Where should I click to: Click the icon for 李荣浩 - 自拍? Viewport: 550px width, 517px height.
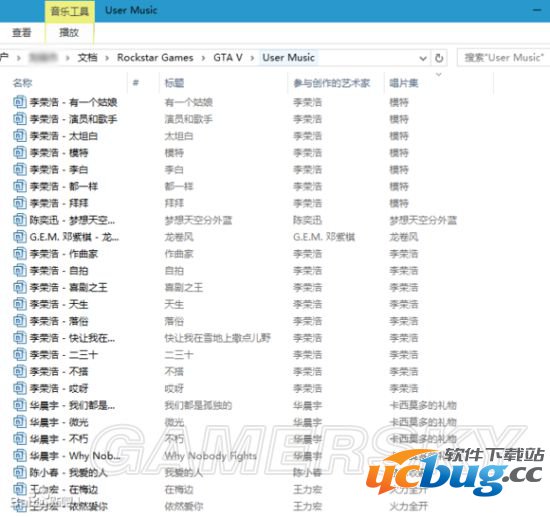[x=20, y=270]
